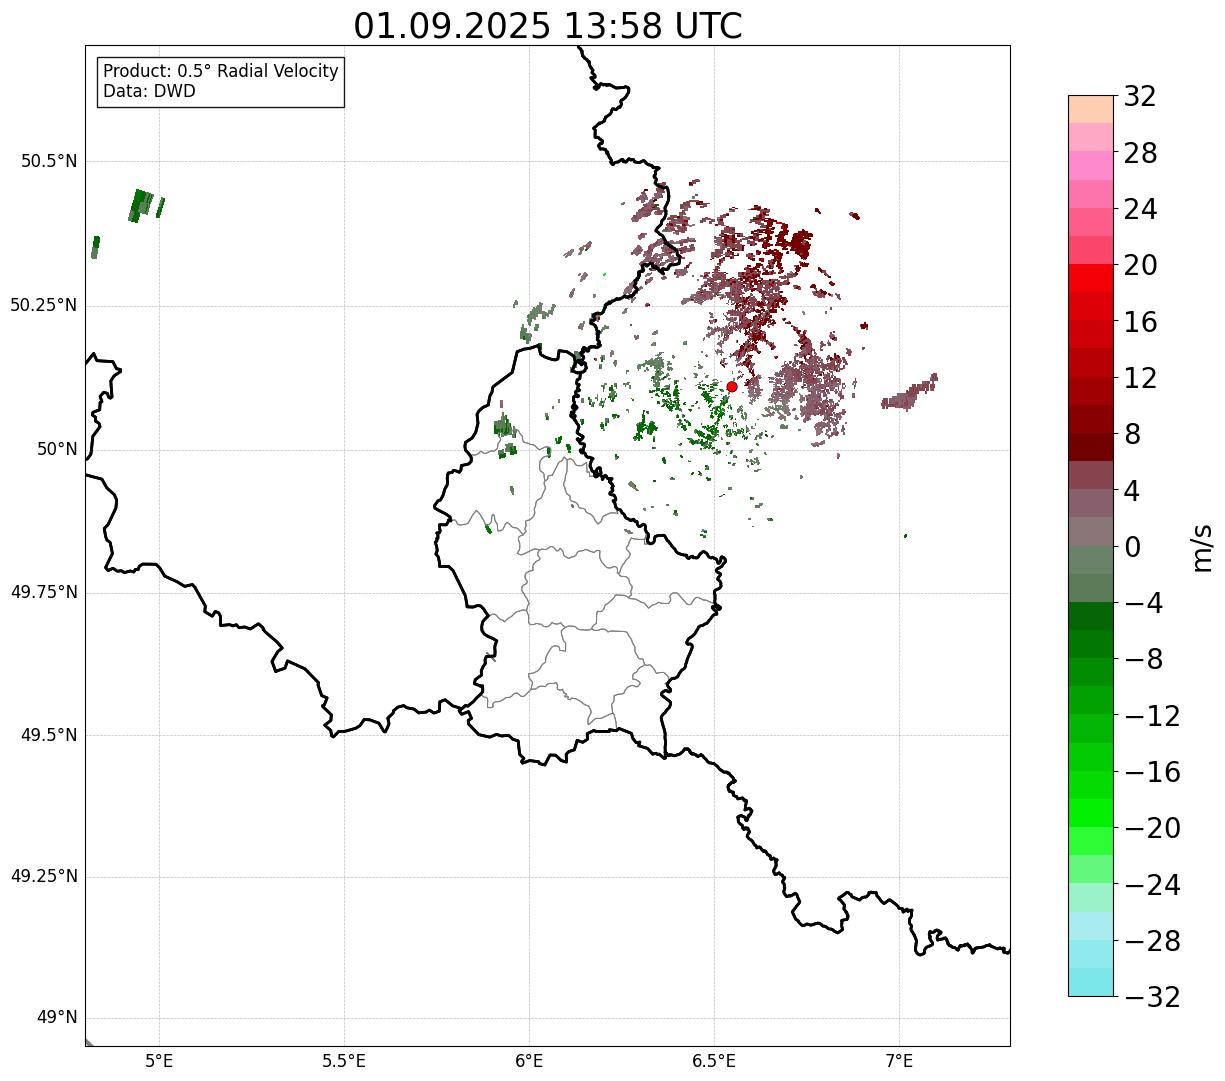This screenshot has width=1225, height=1081.
Task: Click the longitude label "7°E"
Action: pyautogui.click(x=899, y=1061)
